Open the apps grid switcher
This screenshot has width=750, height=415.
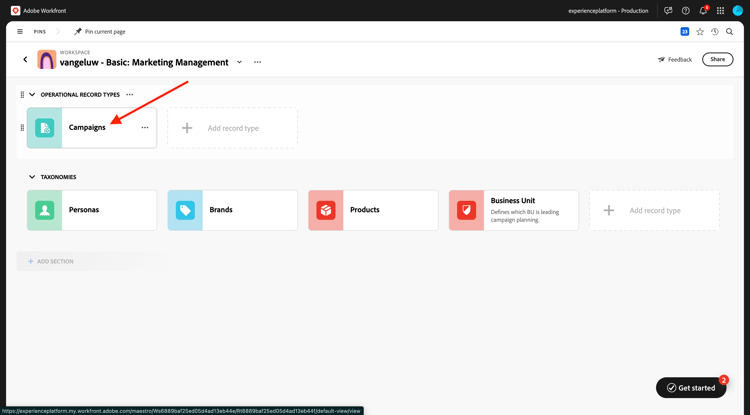pos(720,11)
